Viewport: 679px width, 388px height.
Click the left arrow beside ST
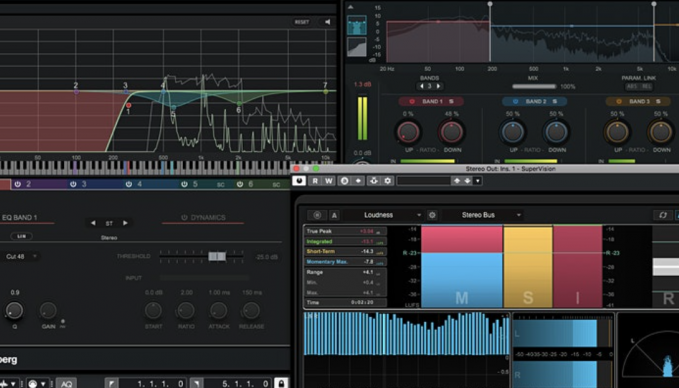93,223
